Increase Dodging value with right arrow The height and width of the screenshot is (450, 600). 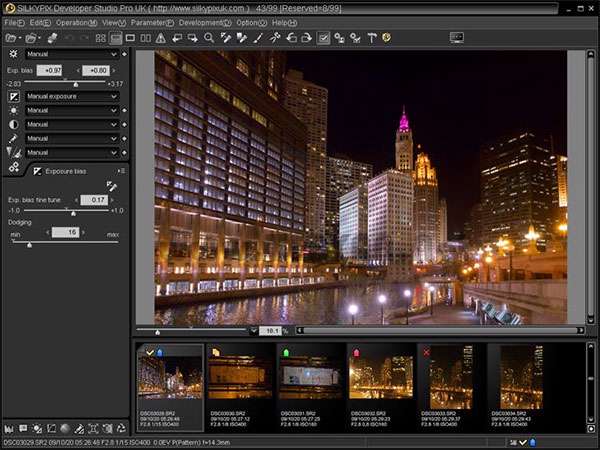(83, 232)
